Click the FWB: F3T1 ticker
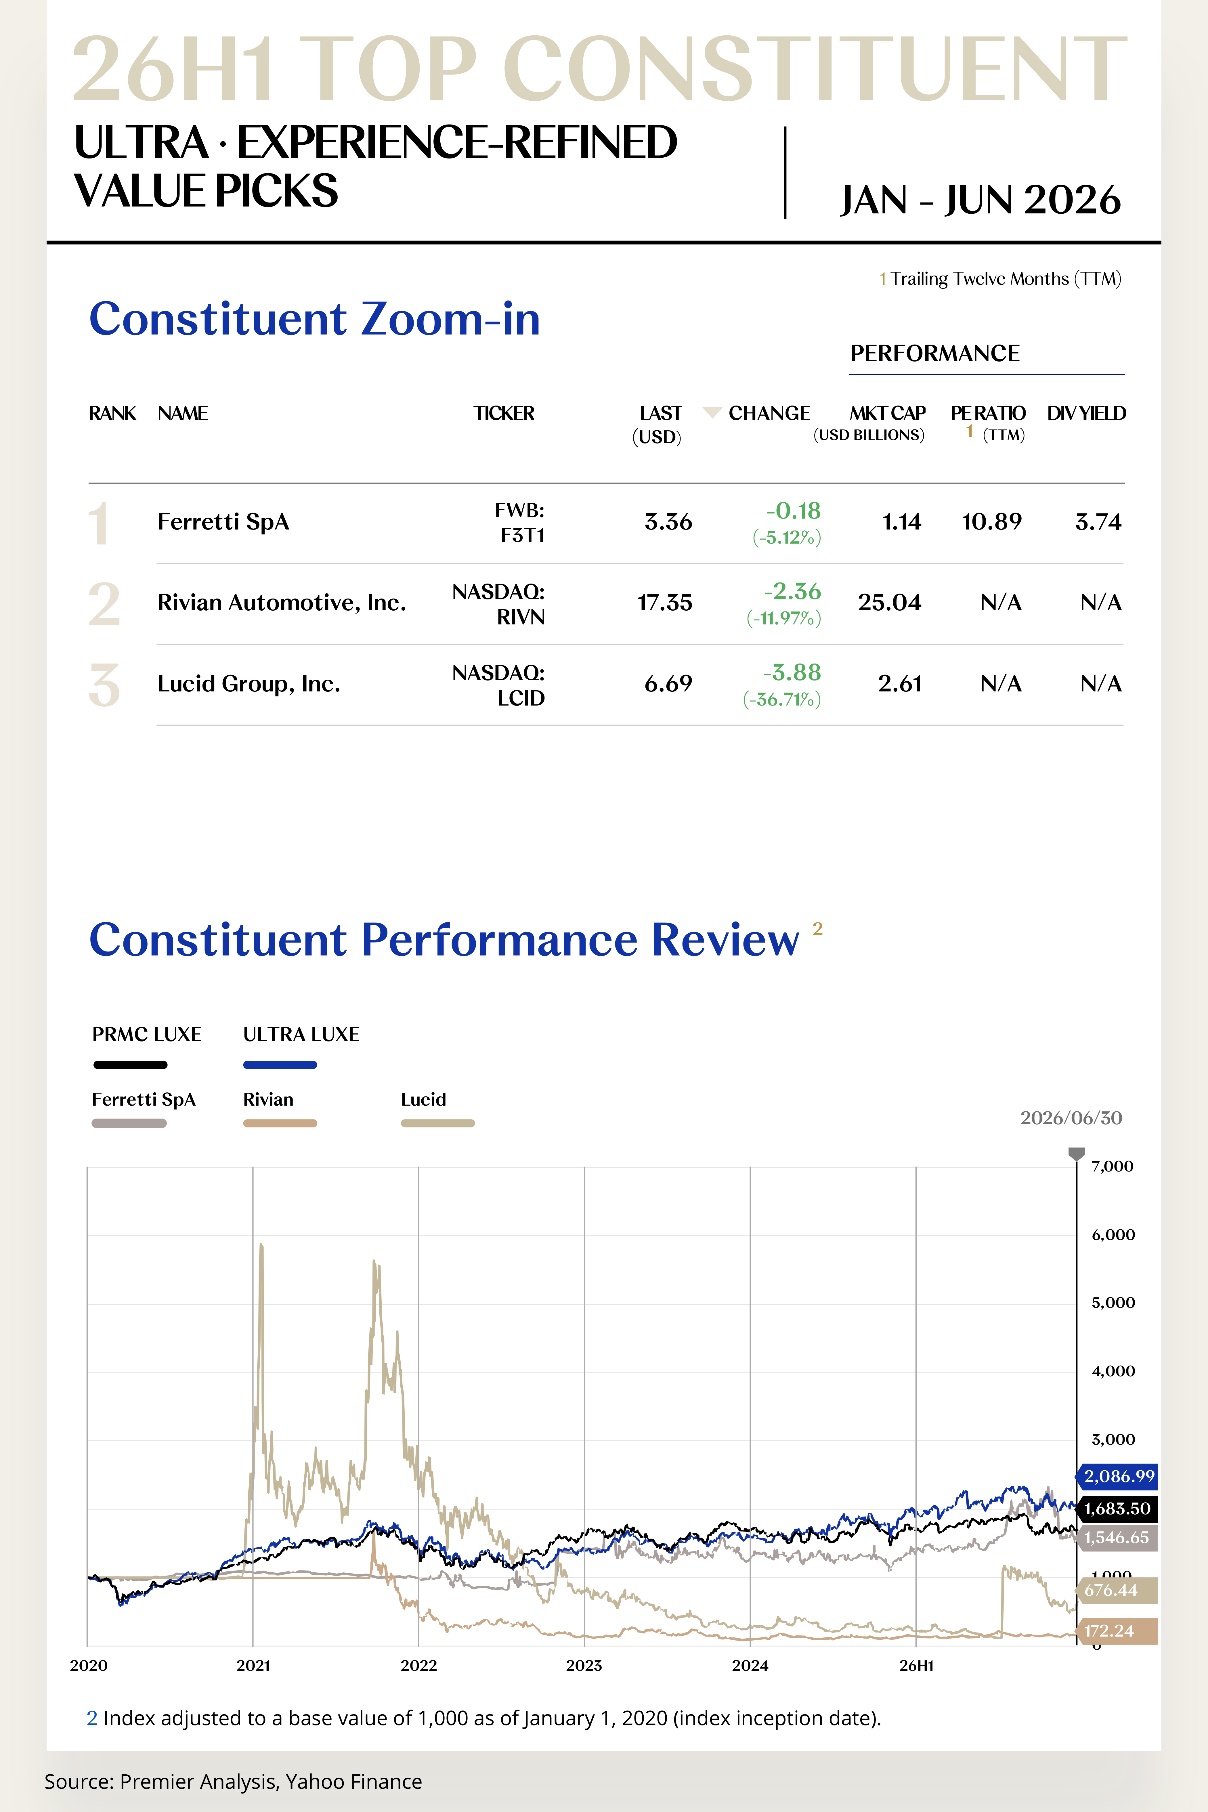 (x=520, y=523)
